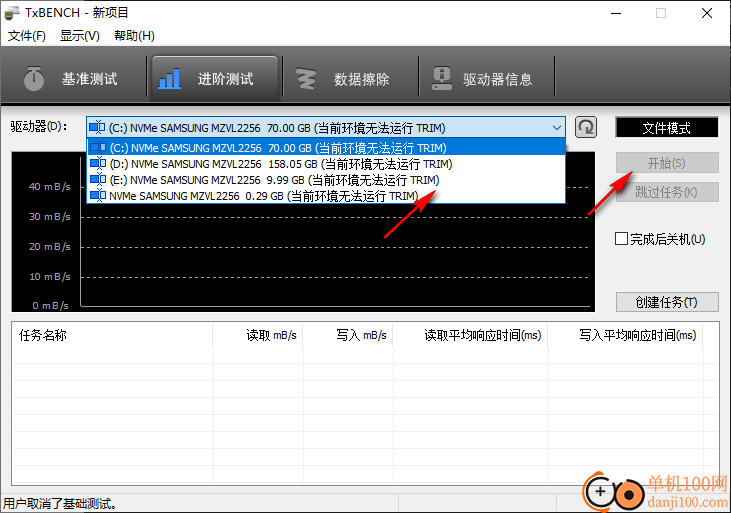Click the 20 mB/s graph axis label
Image resolution: width=731 pixels, height=513 pixels.
(50, 246)
